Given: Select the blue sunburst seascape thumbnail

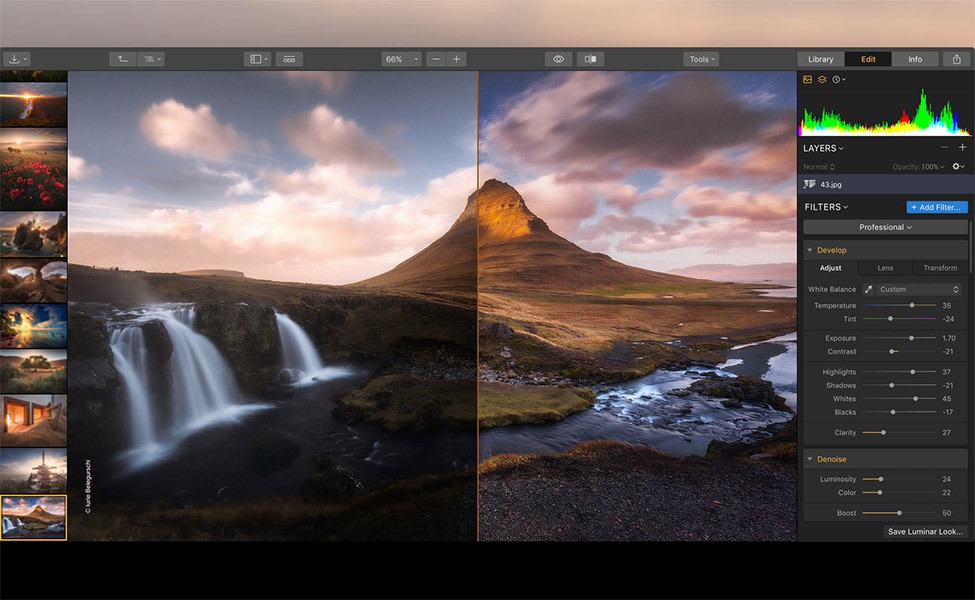Looking at the screenshot, I should (34, 325).
